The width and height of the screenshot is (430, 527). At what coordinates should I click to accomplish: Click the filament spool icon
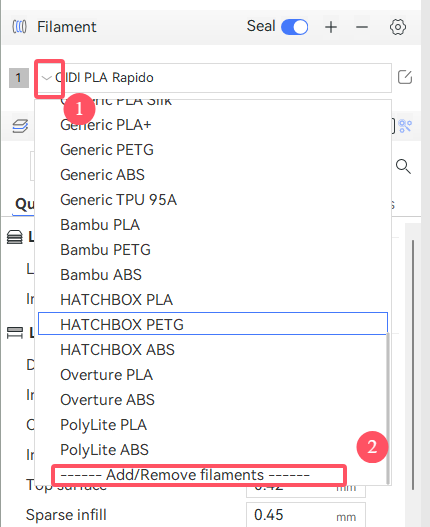[19, 27]
